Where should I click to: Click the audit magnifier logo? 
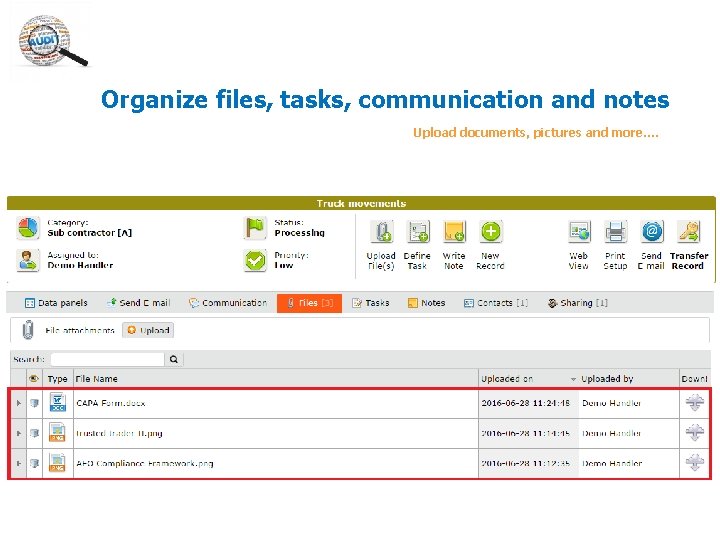pyautogui.click(x=51, y=41)
